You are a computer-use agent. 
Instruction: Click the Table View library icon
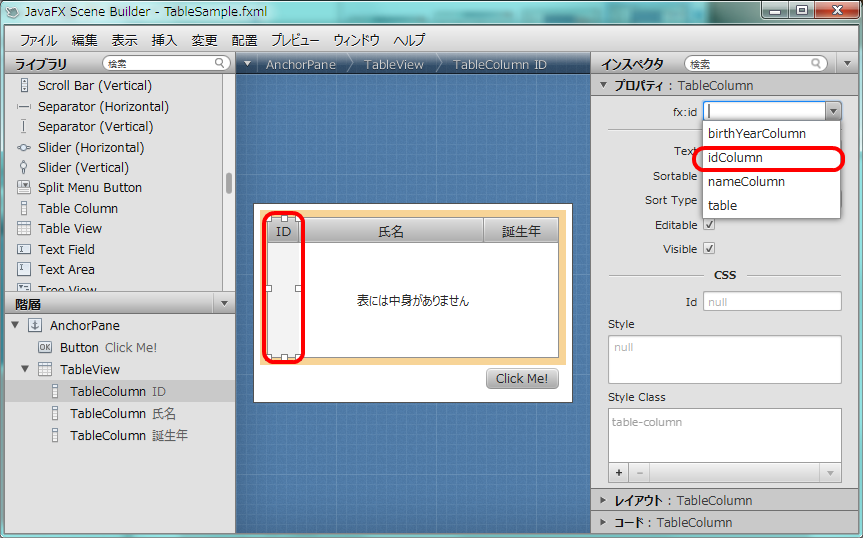click(x=24, y=228)
